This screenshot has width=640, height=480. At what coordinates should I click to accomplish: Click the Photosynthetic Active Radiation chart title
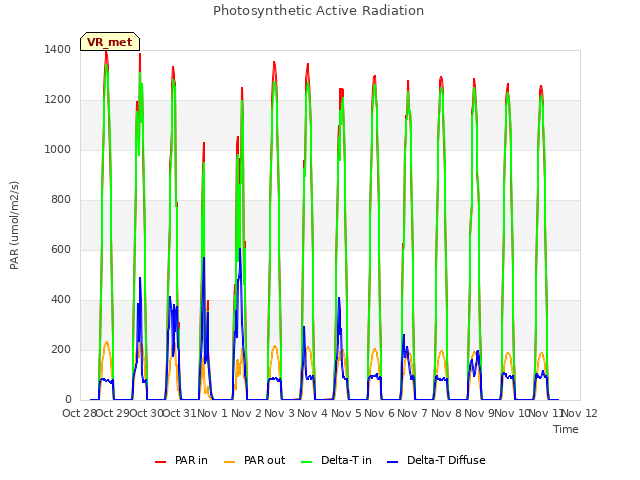tap(318, 11)
